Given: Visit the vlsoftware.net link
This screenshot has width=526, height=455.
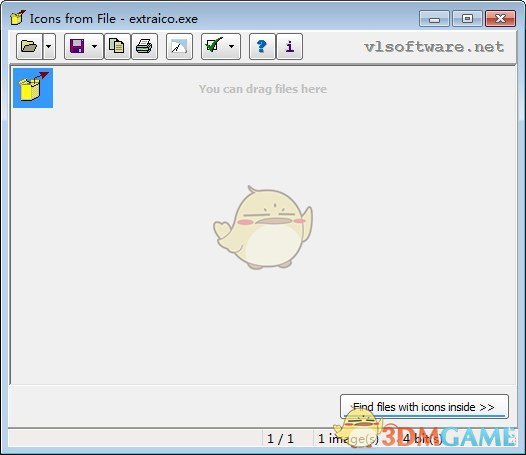Looking at the screenshot, I should click(434, 47).
